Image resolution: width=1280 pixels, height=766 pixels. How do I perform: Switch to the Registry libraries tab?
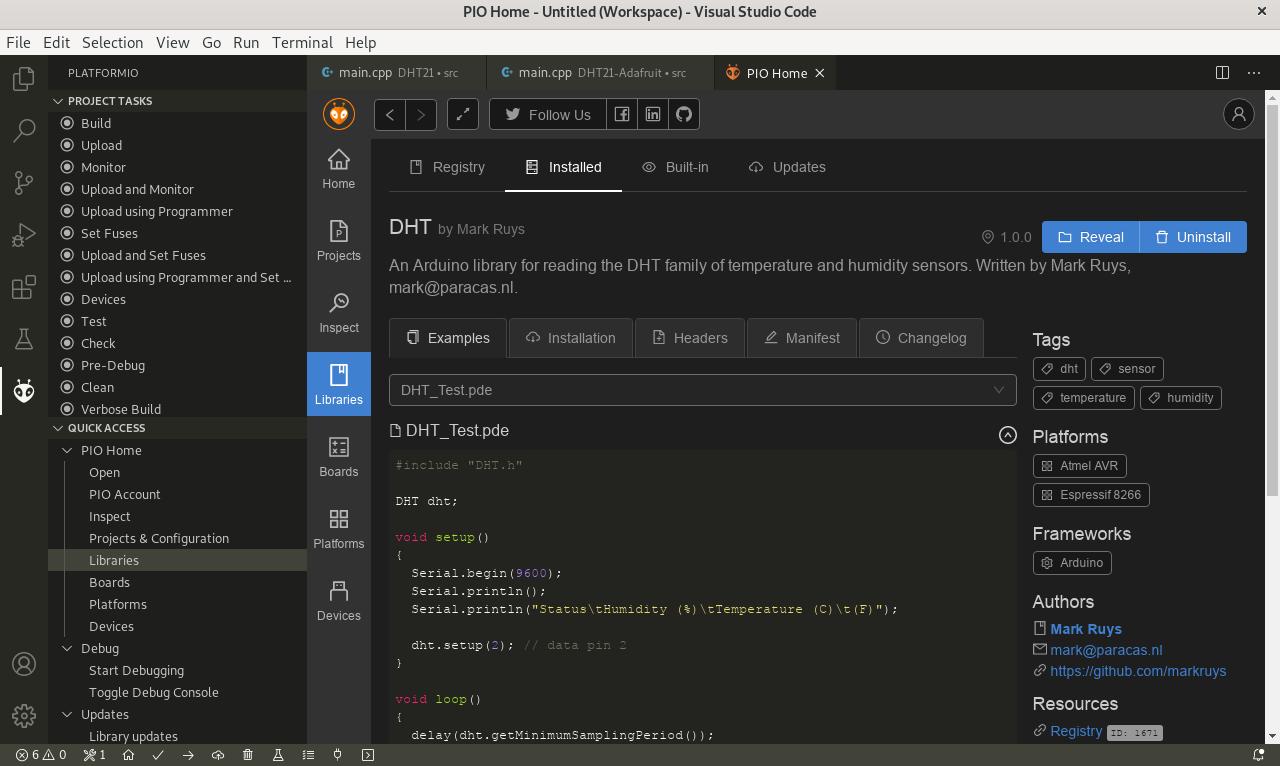447,167
